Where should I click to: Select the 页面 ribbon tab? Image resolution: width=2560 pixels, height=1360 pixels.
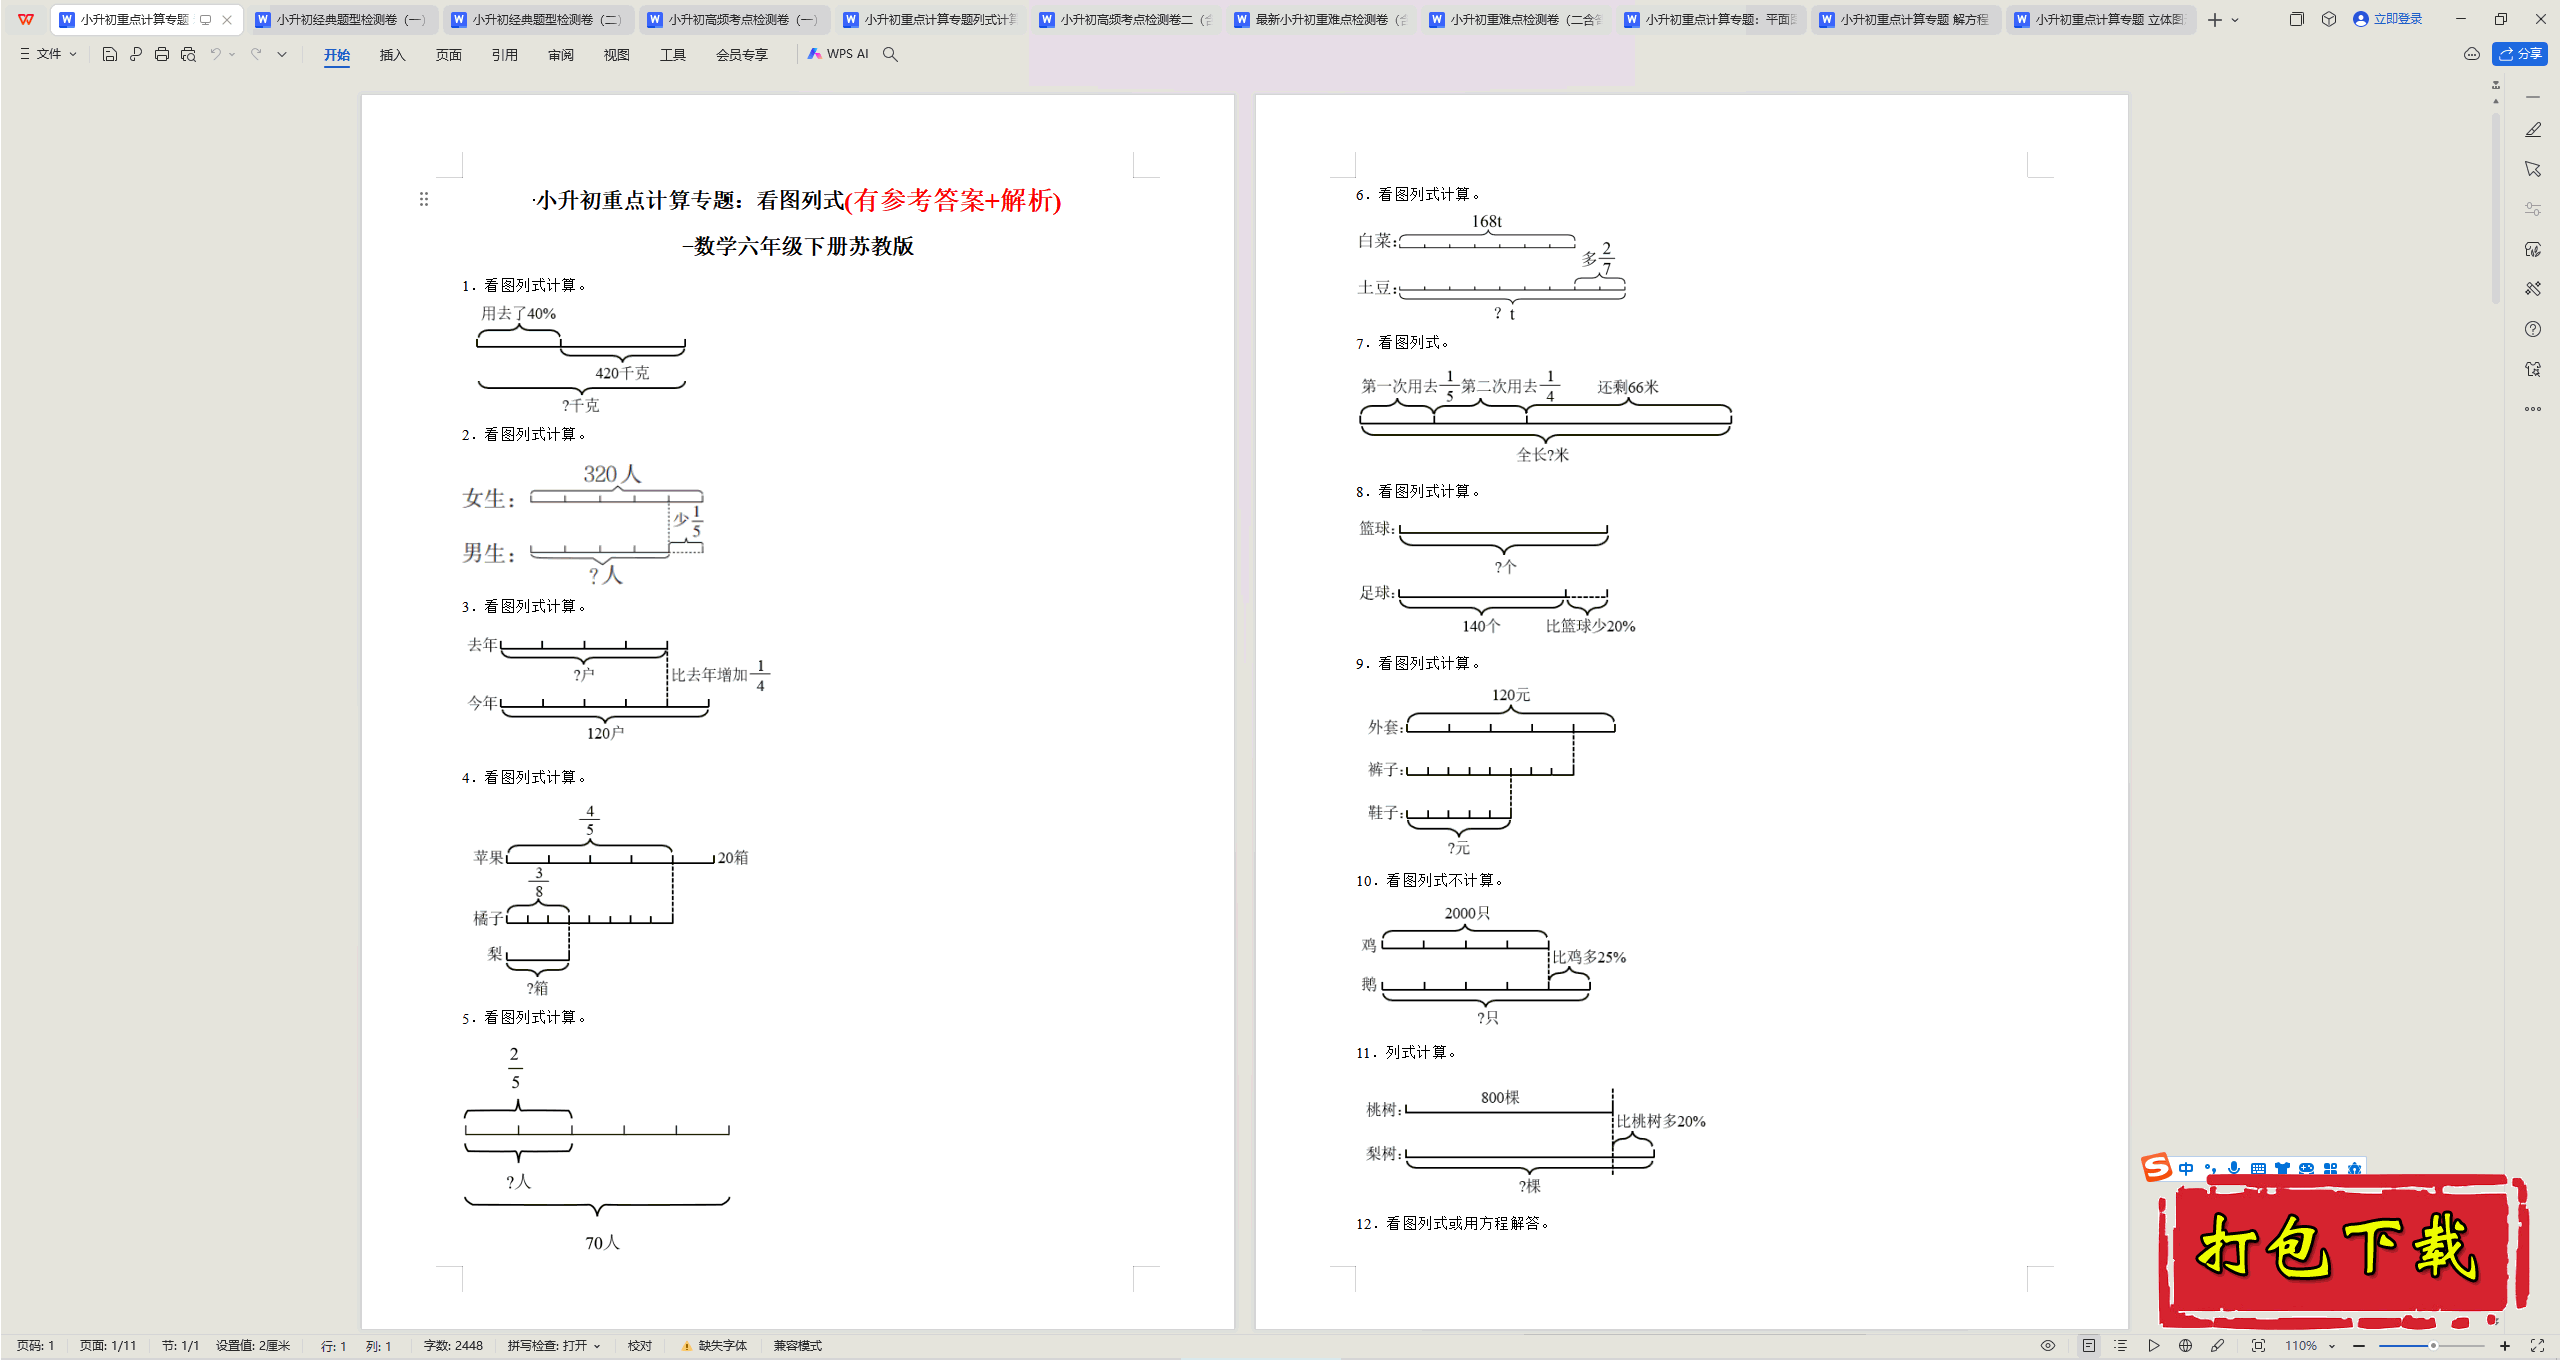coord(449,55)
